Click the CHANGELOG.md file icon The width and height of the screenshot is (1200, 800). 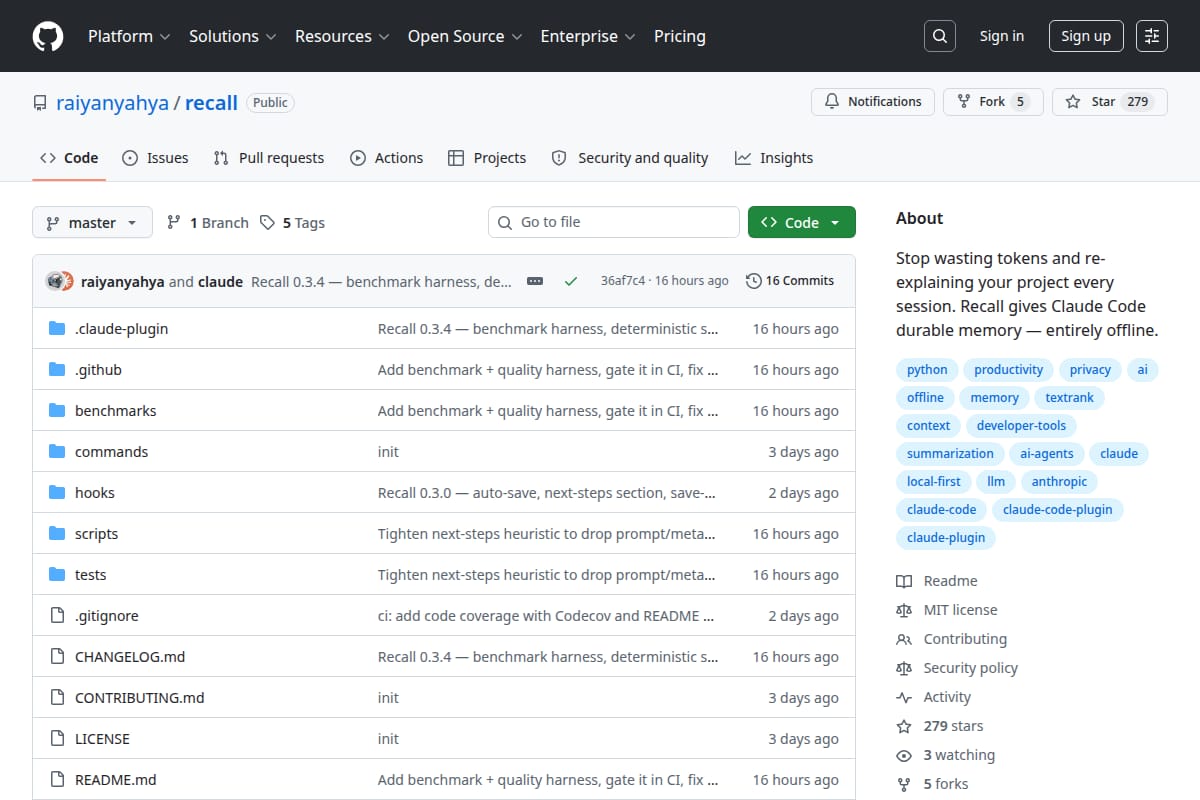[x=57, y=657]
